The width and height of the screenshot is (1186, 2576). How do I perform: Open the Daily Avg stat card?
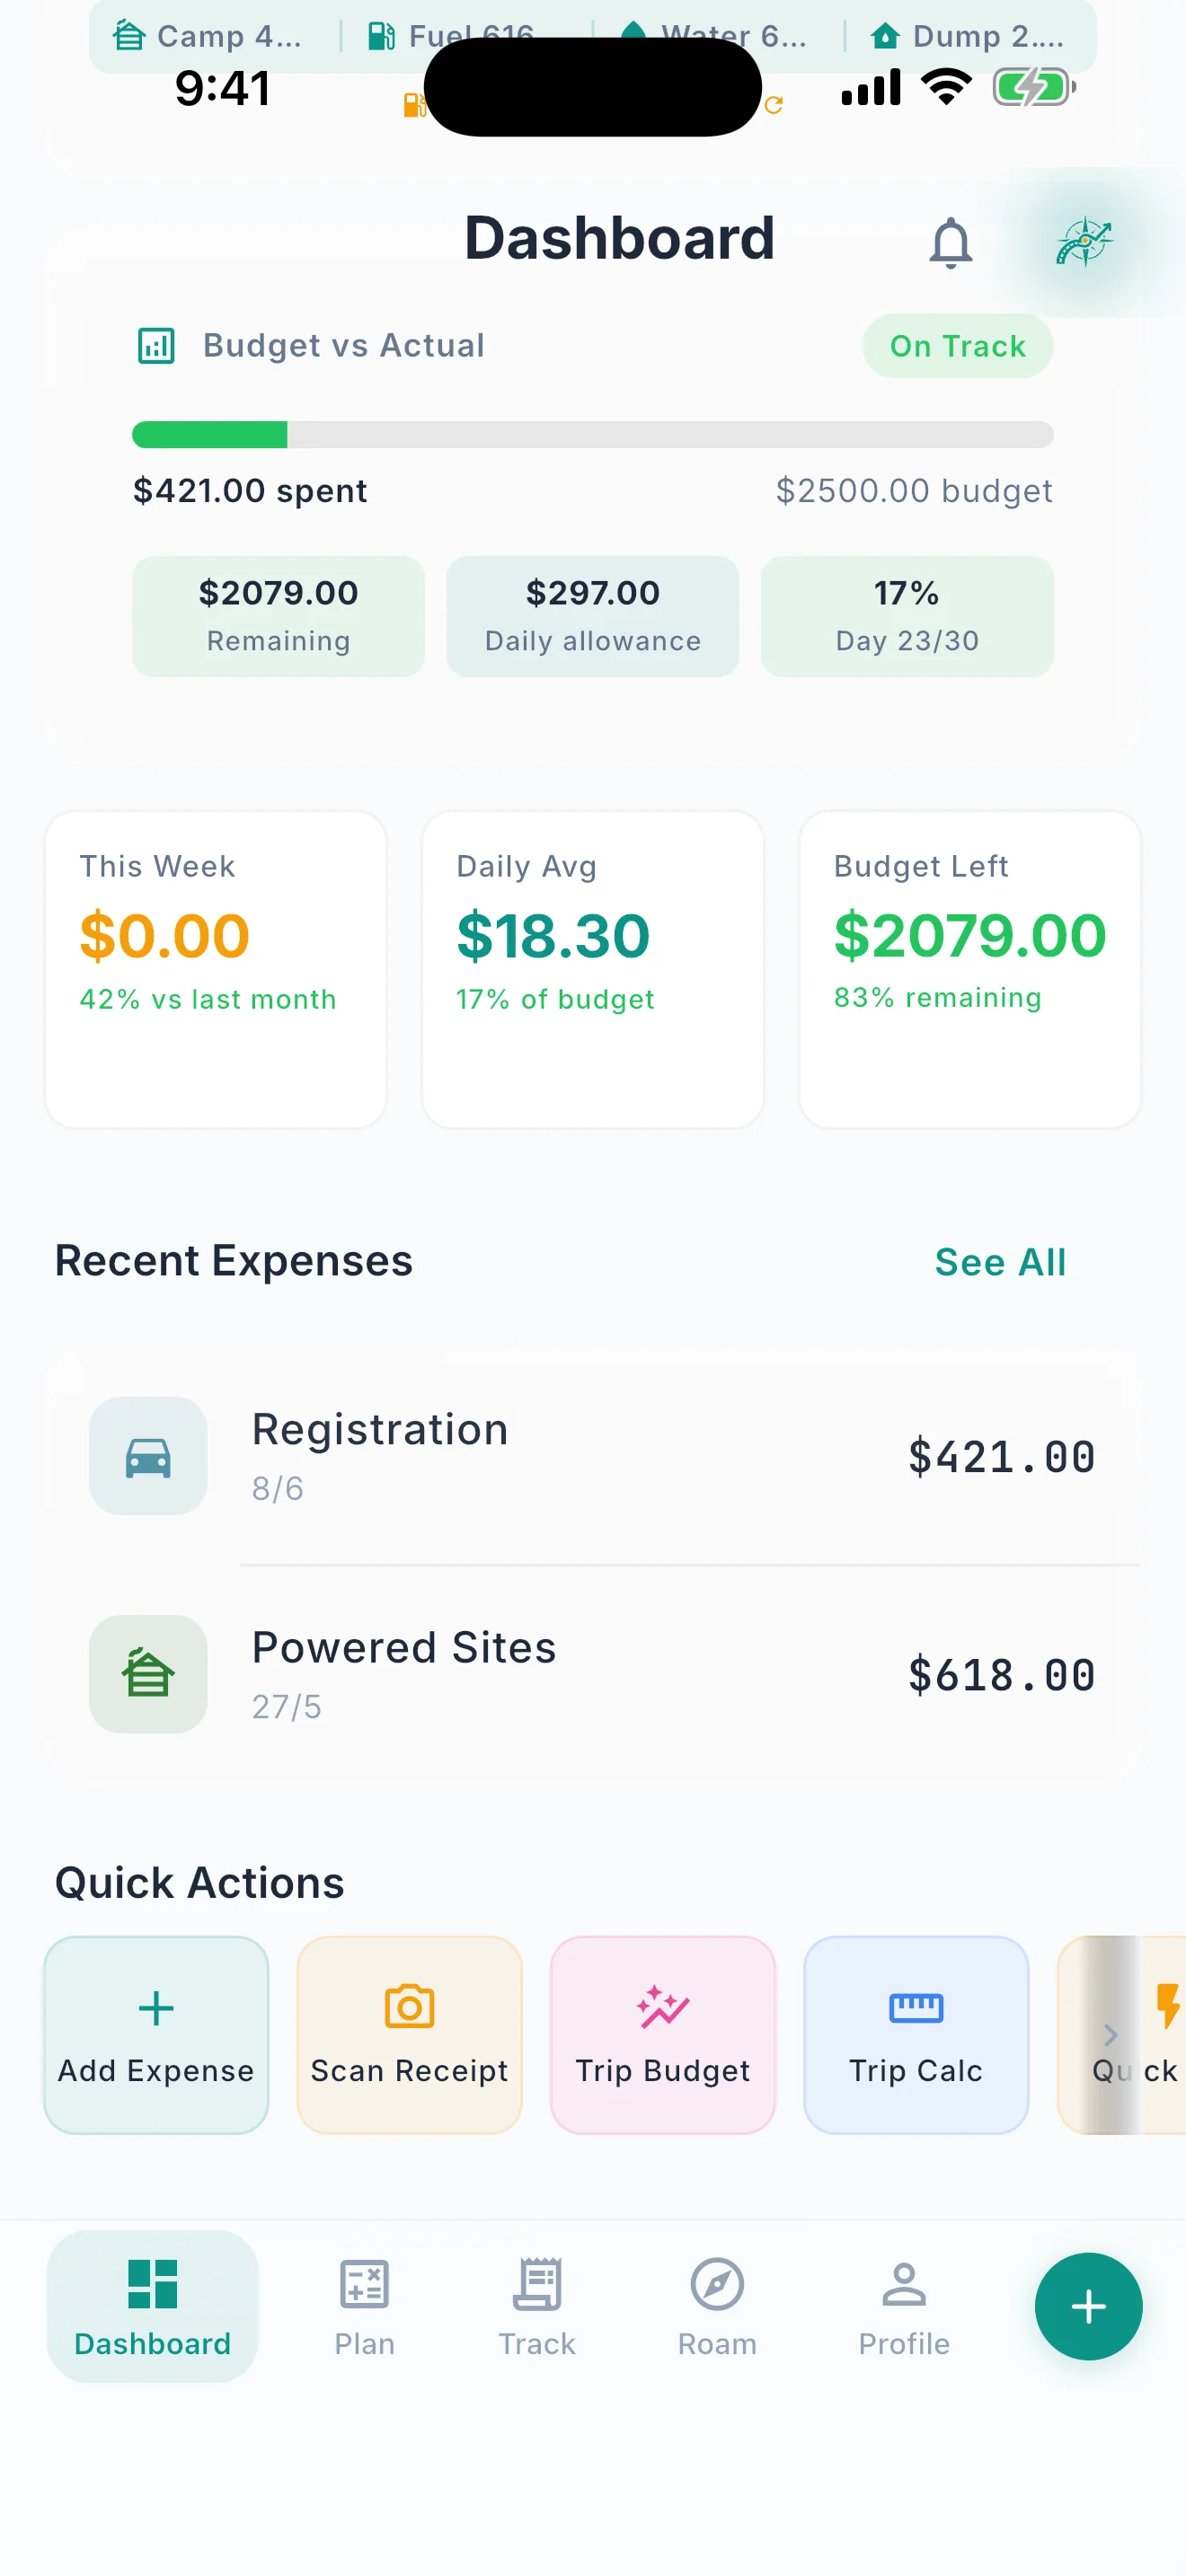[x=592, y=969]
